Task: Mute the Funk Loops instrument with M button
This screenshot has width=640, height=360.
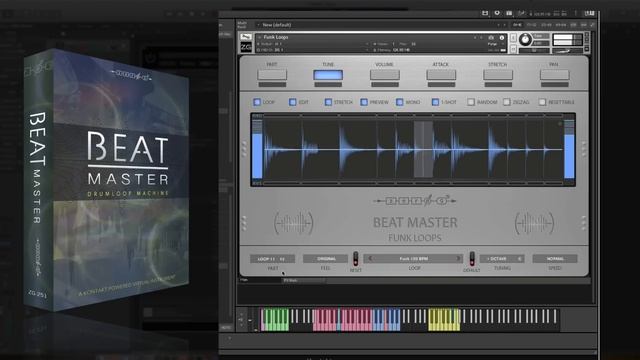Action: point(513,49)
